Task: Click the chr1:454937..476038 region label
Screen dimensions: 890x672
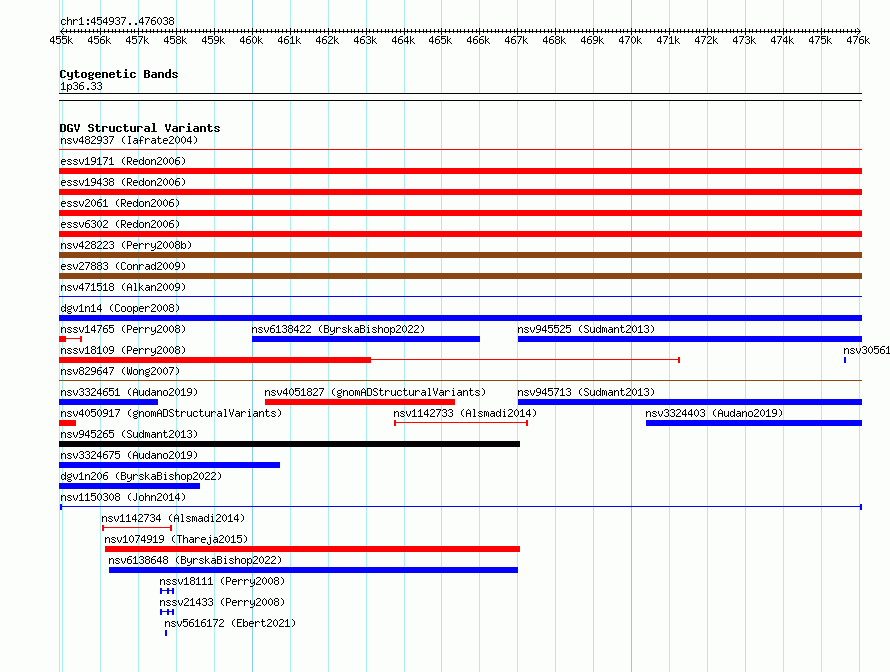Action: (117, 21)
